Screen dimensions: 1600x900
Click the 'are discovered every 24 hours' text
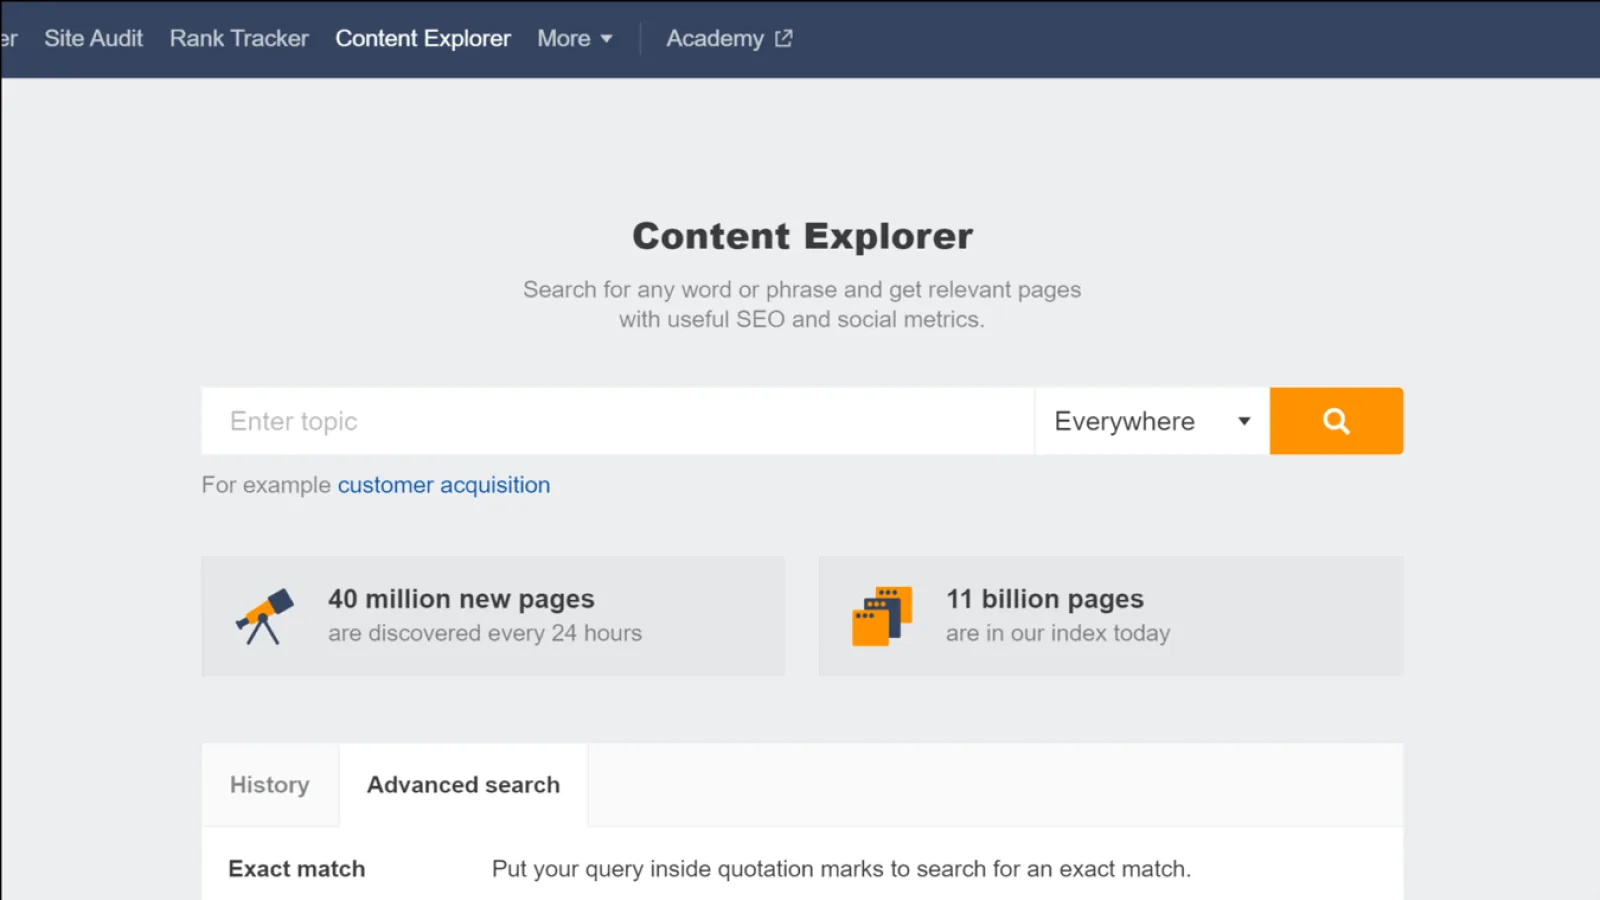(x=485, y=633)
